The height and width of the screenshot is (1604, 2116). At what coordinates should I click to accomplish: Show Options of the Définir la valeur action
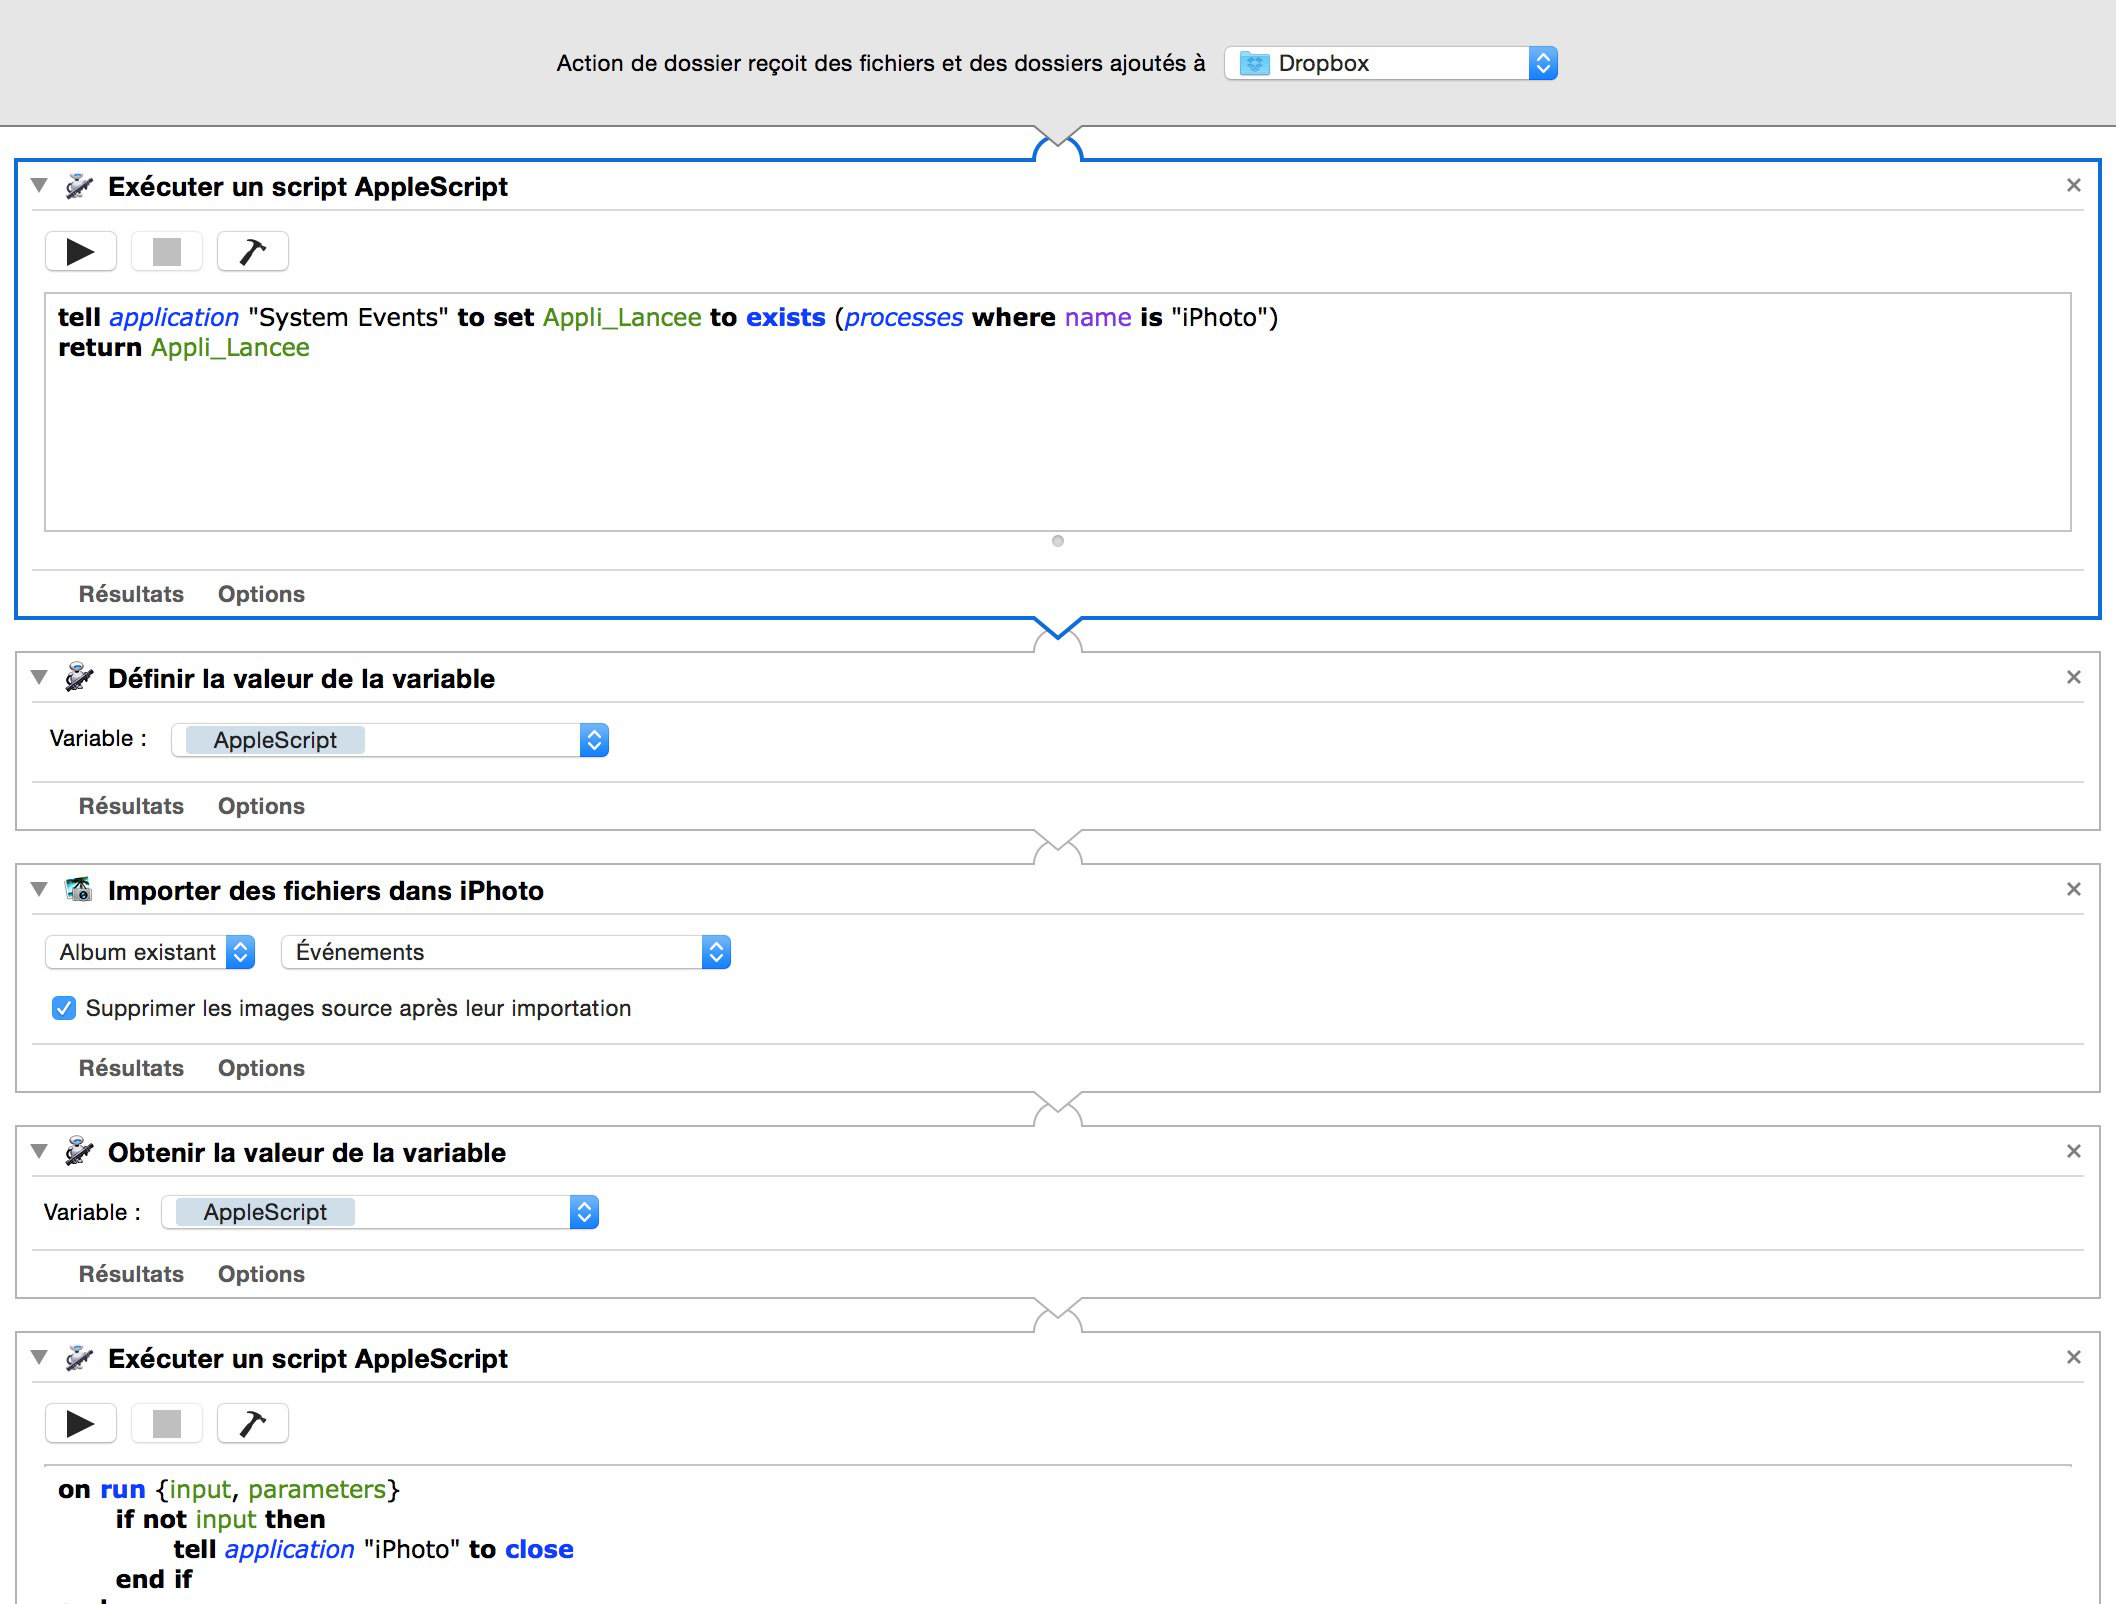click(x=261, y=806)
